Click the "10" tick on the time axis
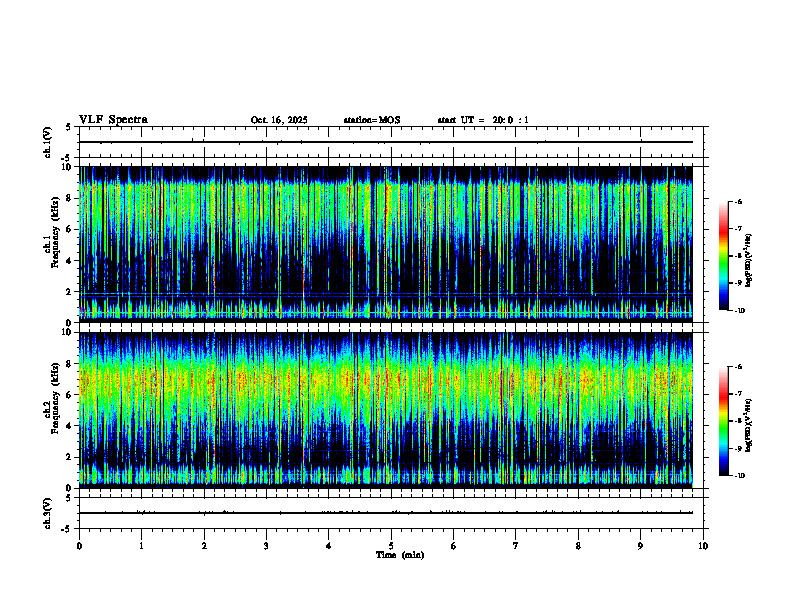The height and width of the screenshot is (612, 792). click(x=703, y=546)
